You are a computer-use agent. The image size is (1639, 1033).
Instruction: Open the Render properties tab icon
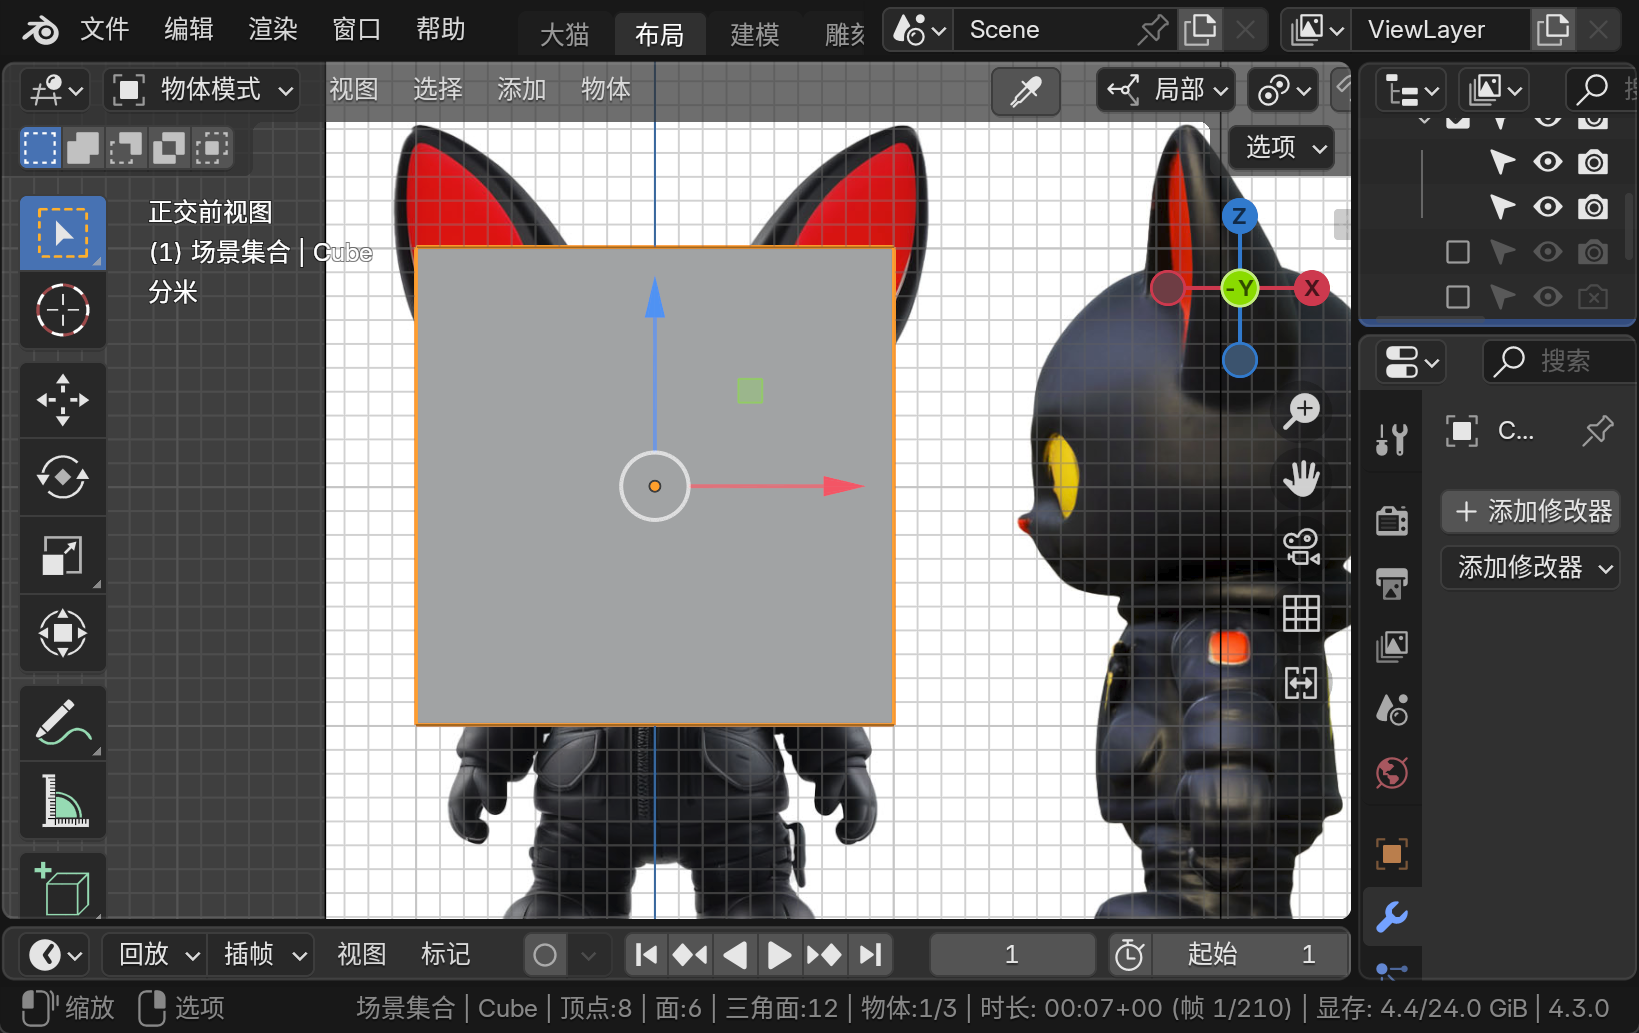tap(1392, 520)
